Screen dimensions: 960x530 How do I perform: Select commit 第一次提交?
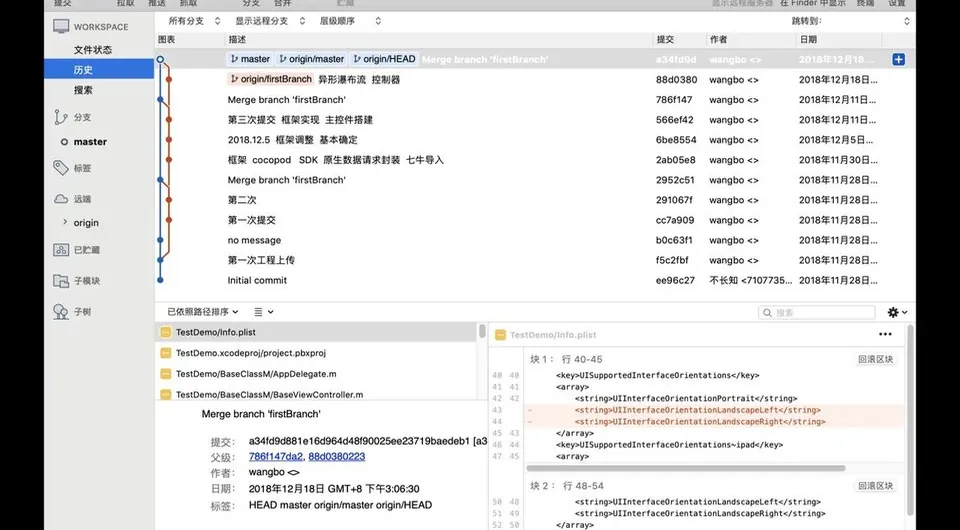(x=535, y=220)
